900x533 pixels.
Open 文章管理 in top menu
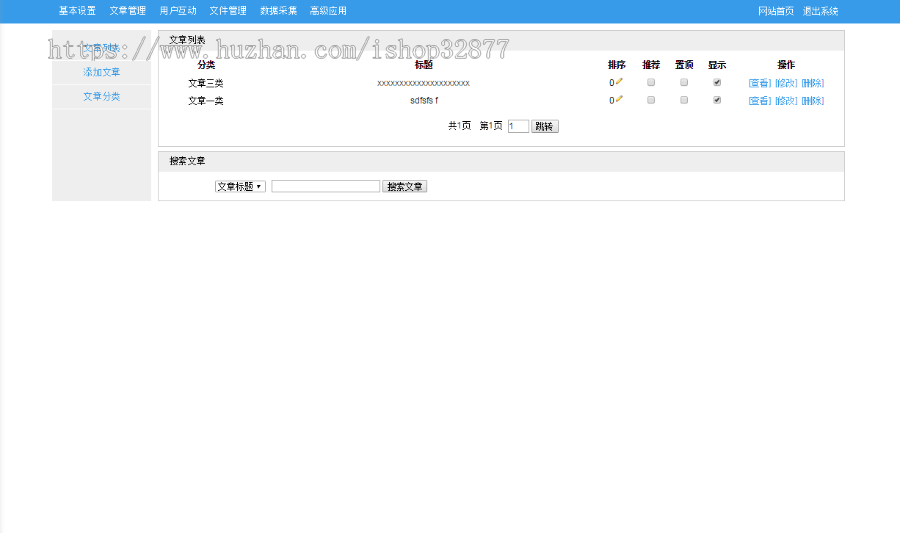coord(127,11)
